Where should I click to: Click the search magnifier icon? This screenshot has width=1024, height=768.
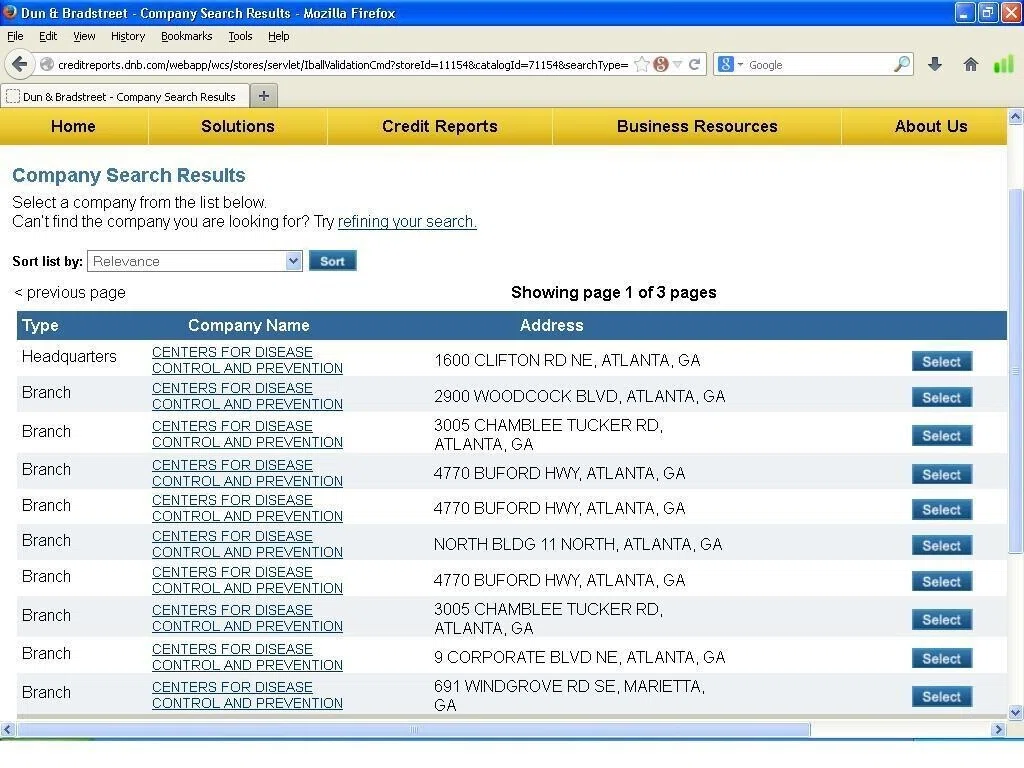(x=901, y=64)
